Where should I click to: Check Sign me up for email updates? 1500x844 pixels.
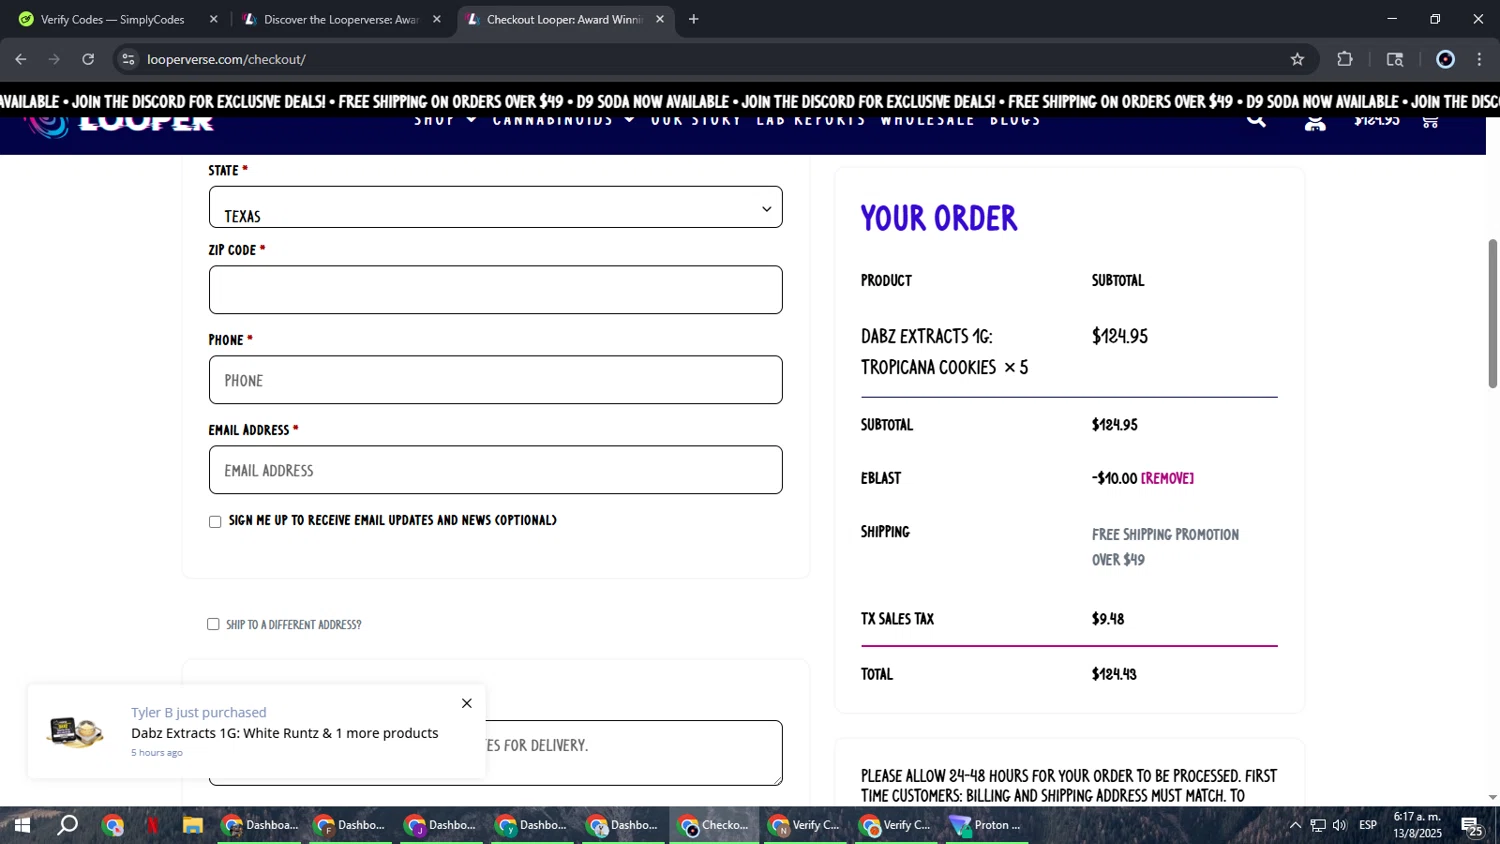[215, 522]
